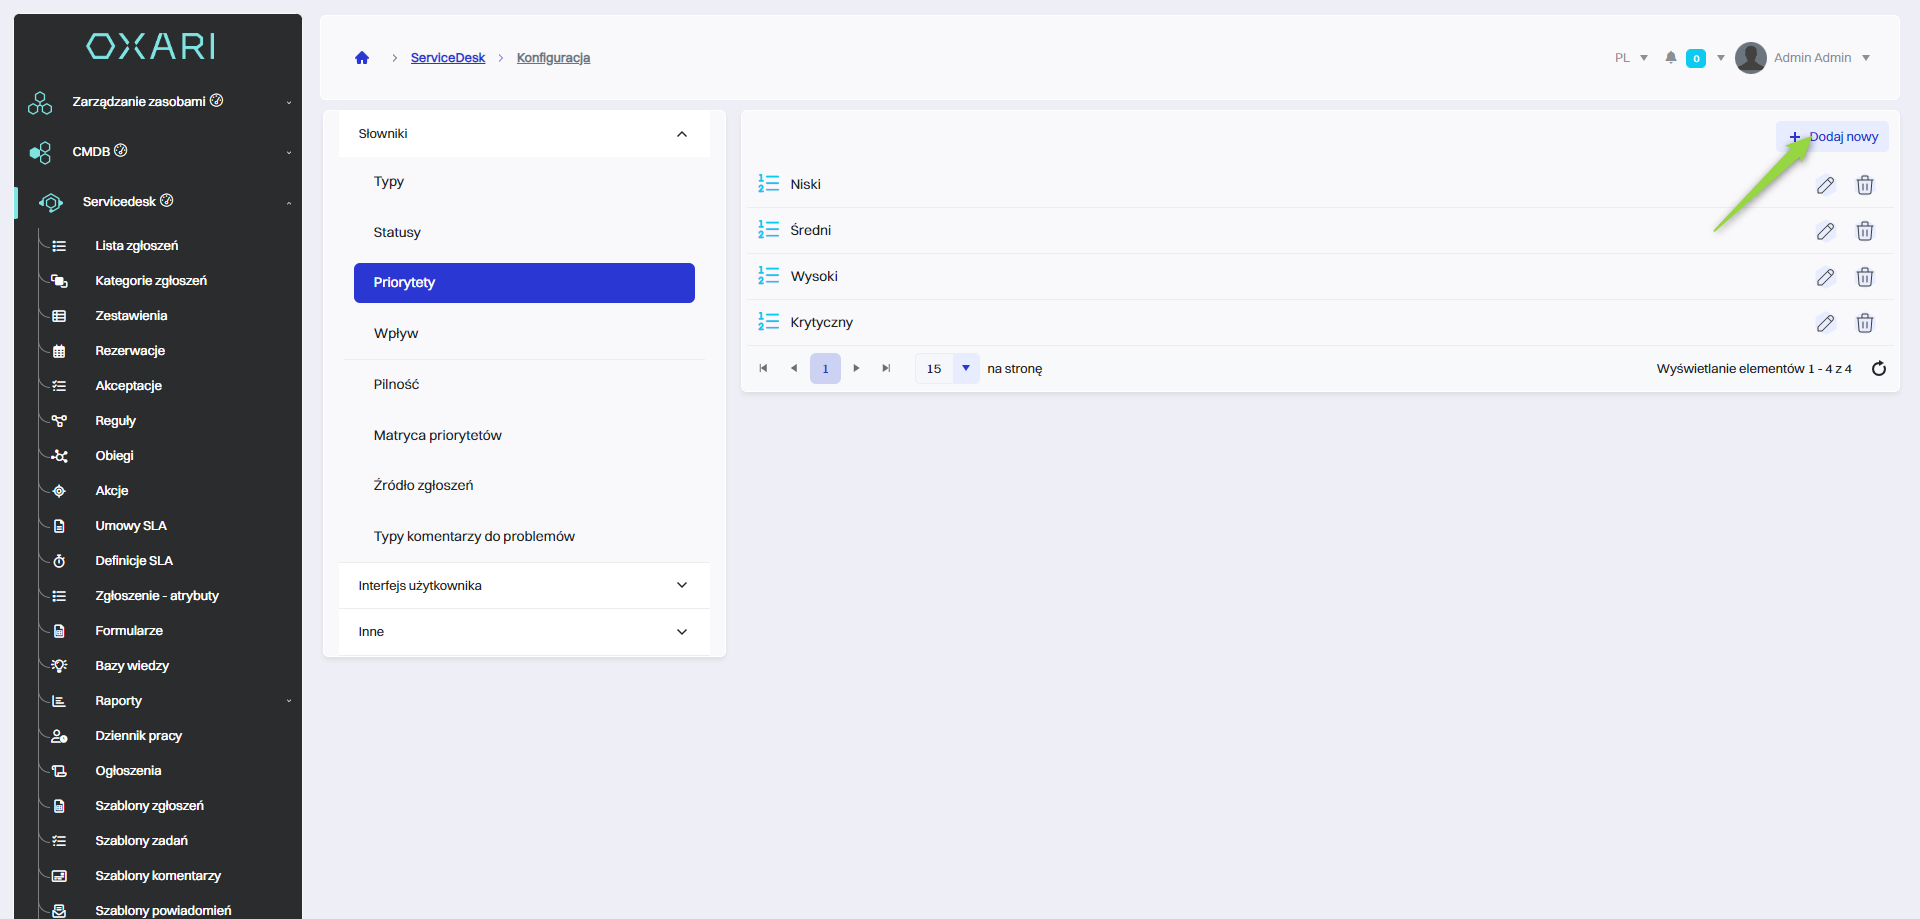Viewport: 1920px width, 919px height.
Task: Click the edit pencil for Niski priority
Action: pos(1825,185)
